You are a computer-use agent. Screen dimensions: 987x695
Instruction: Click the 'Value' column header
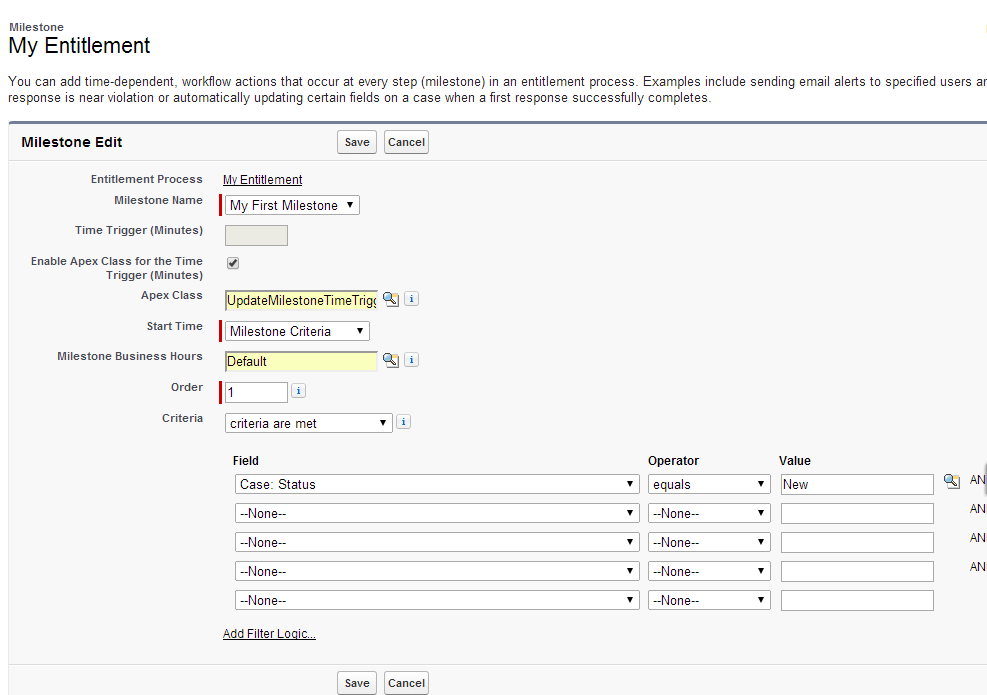794,461
